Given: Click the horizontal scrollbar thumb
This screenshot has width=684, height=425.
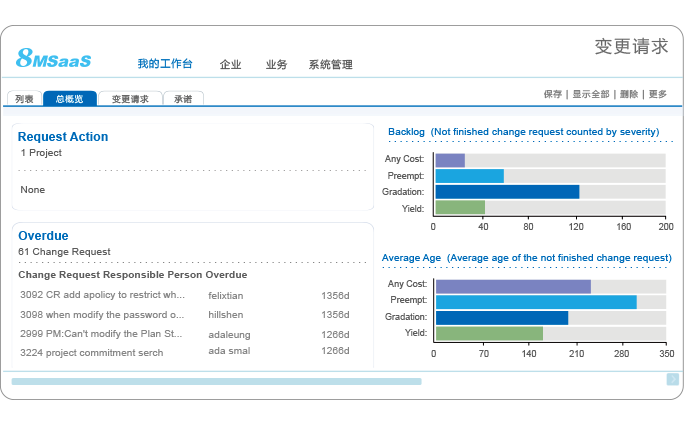Looking at the screenshot, I should pos(216,381).
